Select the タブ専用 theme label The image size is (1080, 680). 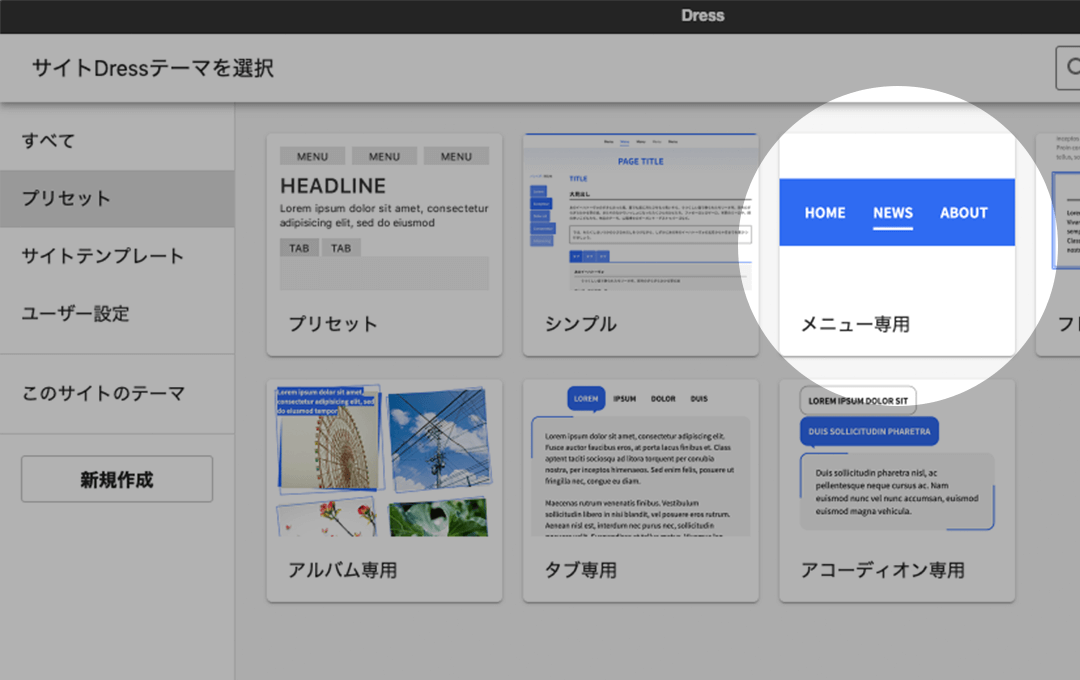tap(581, 570)
